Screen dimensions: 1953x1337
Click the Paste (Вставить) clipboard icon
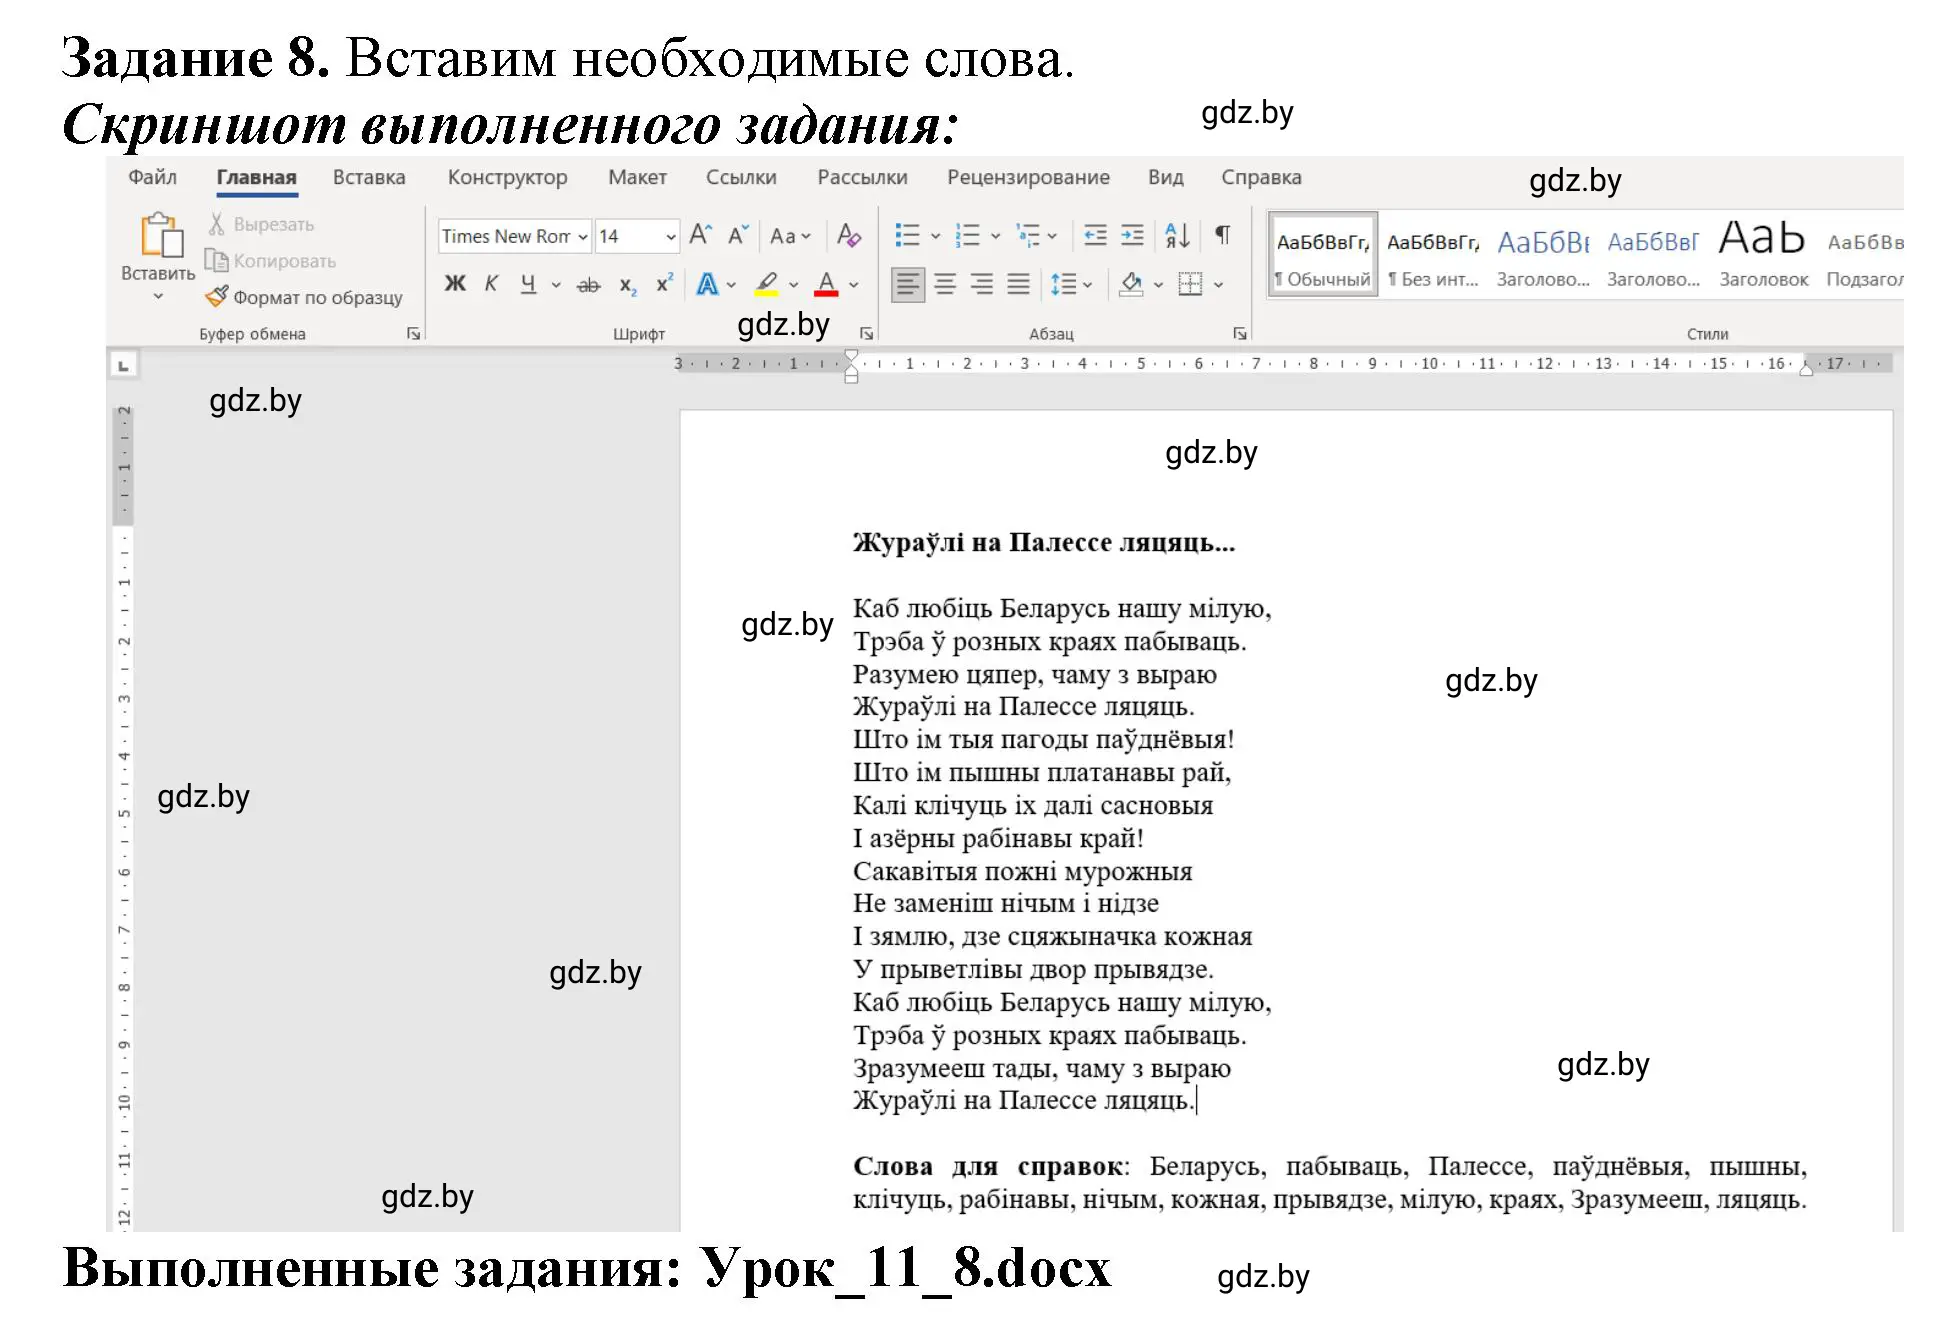(161, 236)
